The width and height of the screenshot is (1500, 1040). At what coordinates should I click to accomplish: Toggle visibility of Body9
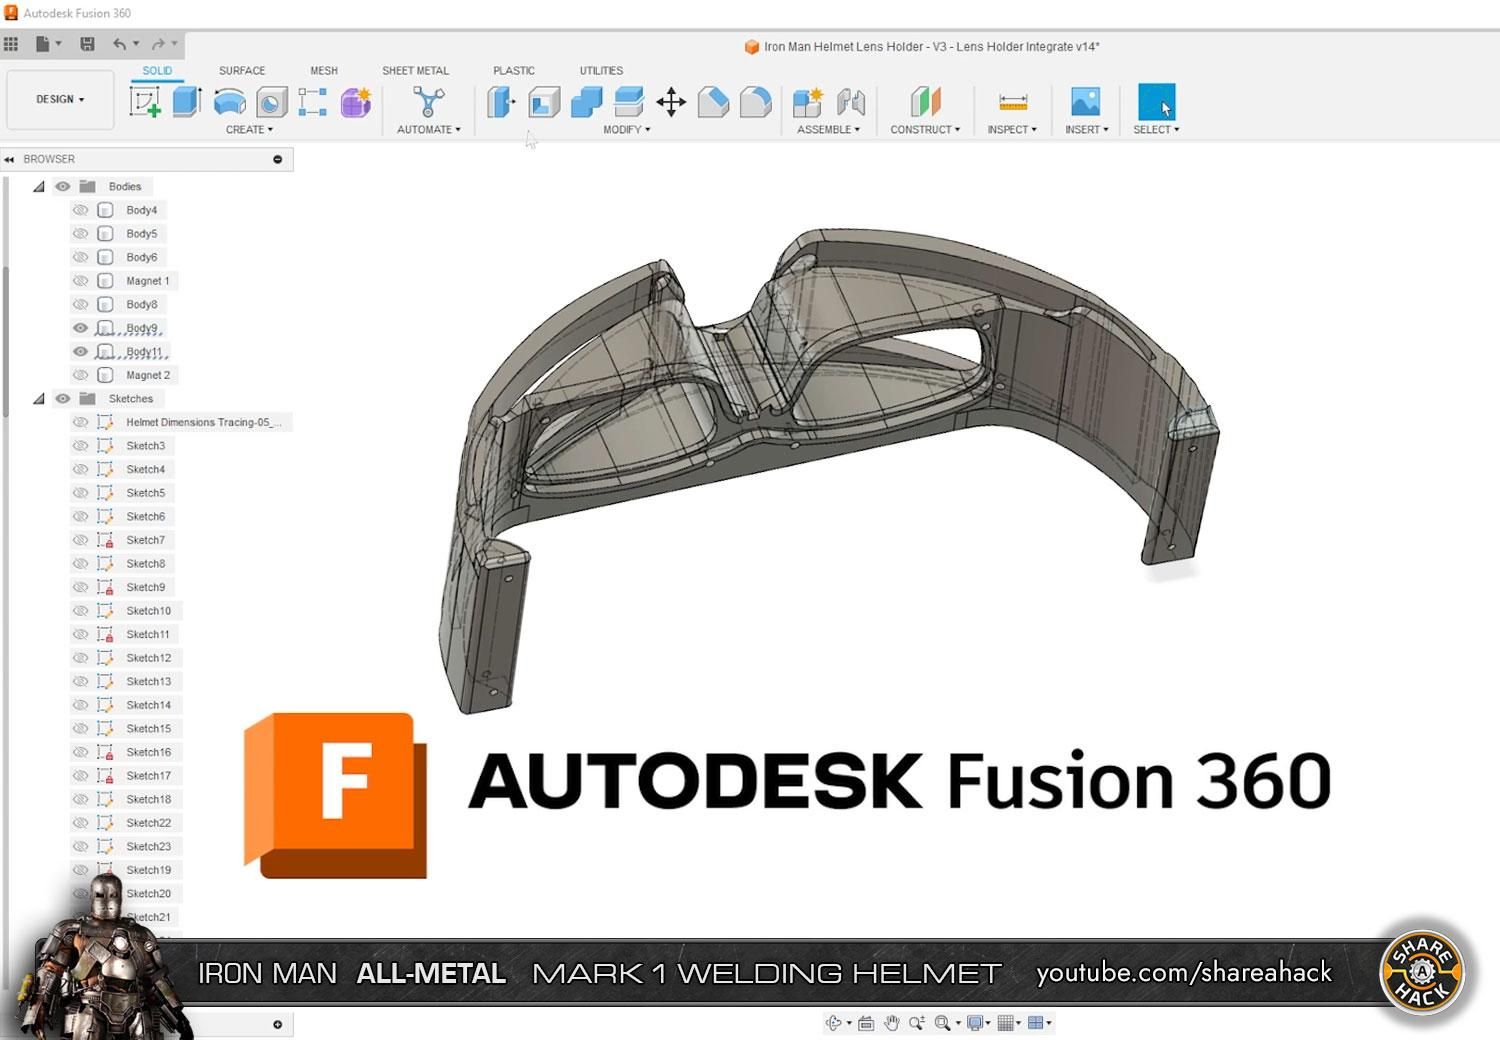80,328
